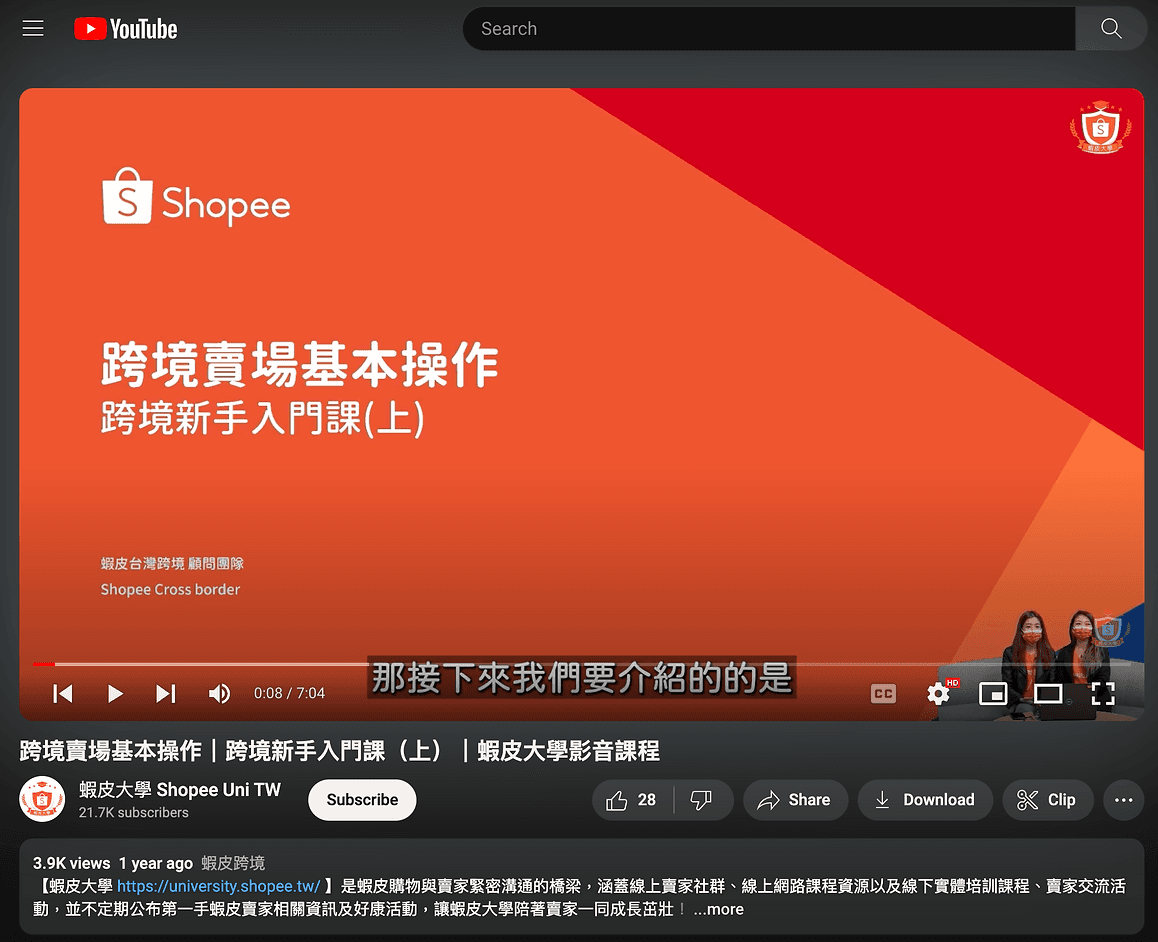Viewport: 1158px width, 942px height.
Task: Dislike the video
Action: coord(702,800)
